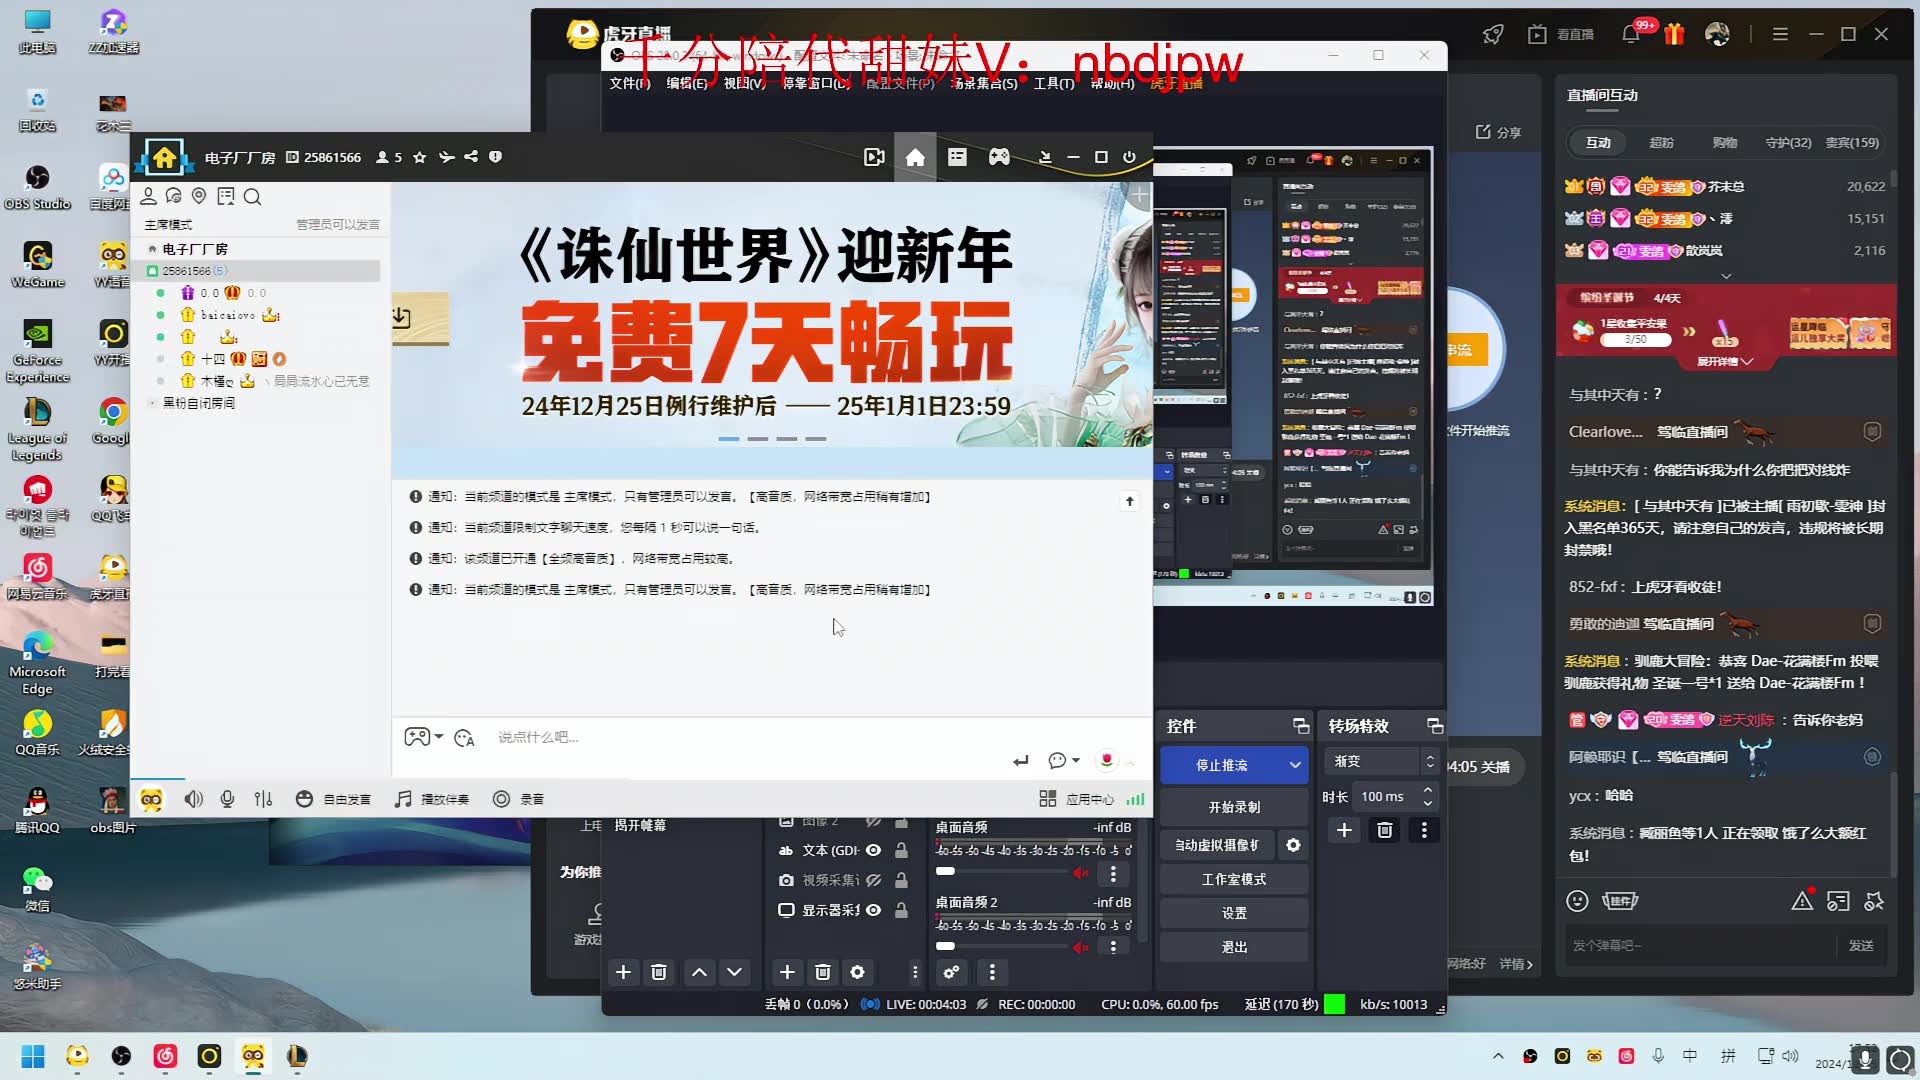Viewport: 1920px width, 1080px height.
Task: Open Huya gift box icon
Action: (1674, 34)
